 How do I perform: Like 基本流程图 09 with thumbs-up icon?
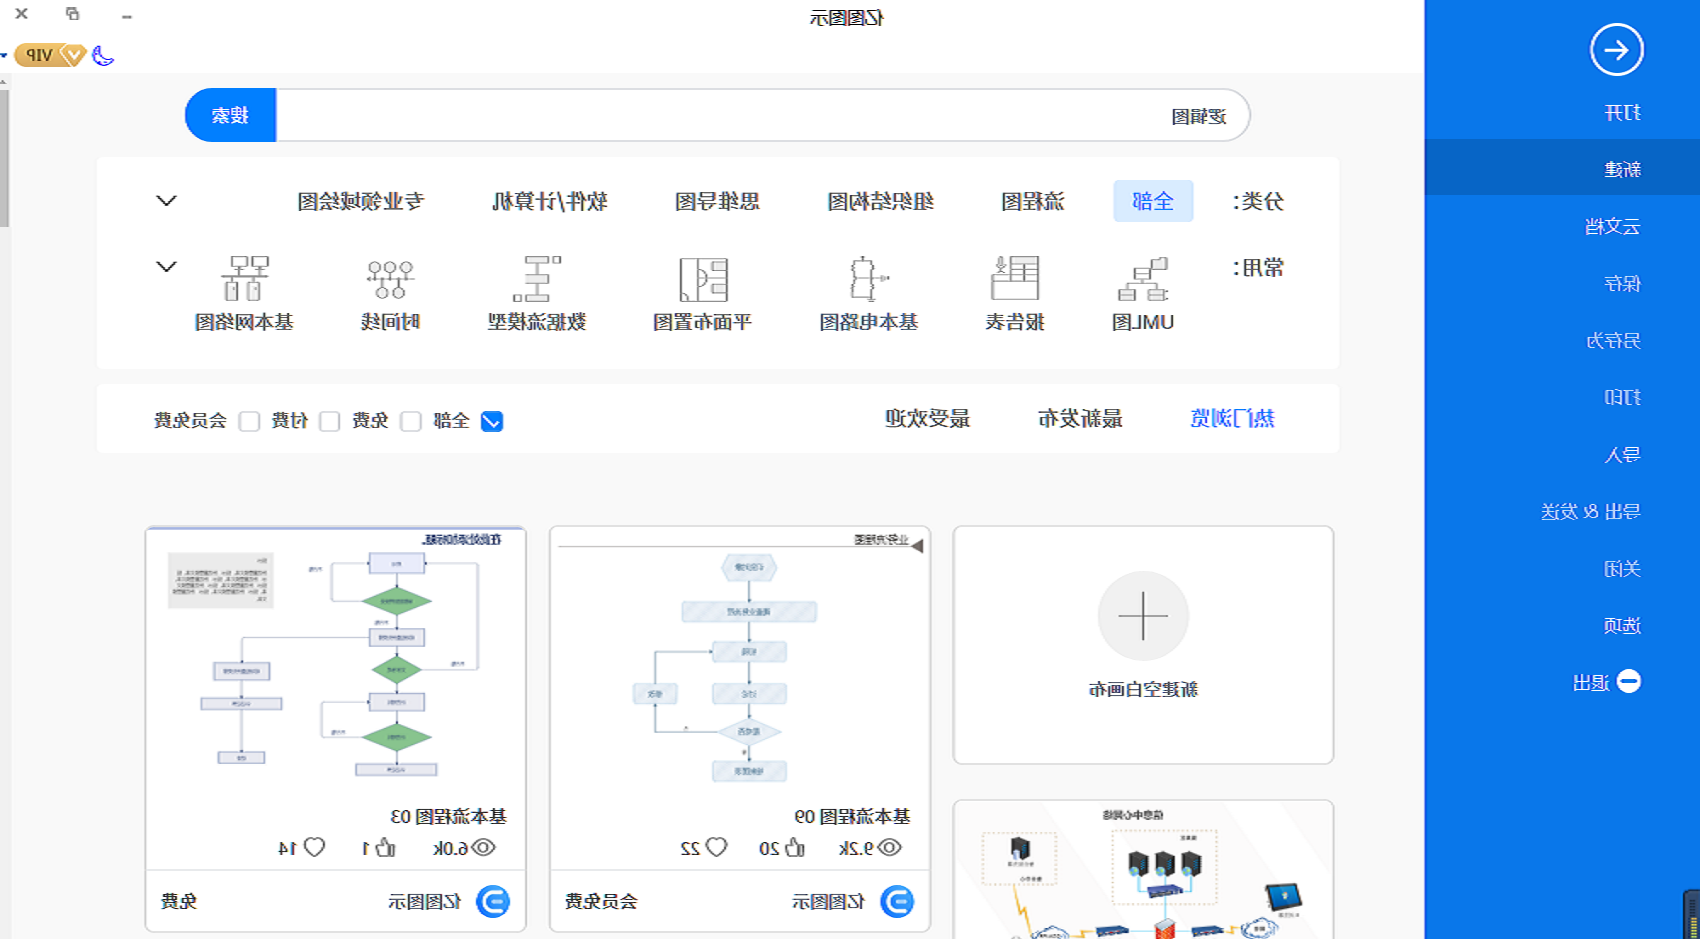[x=795, y=848]
